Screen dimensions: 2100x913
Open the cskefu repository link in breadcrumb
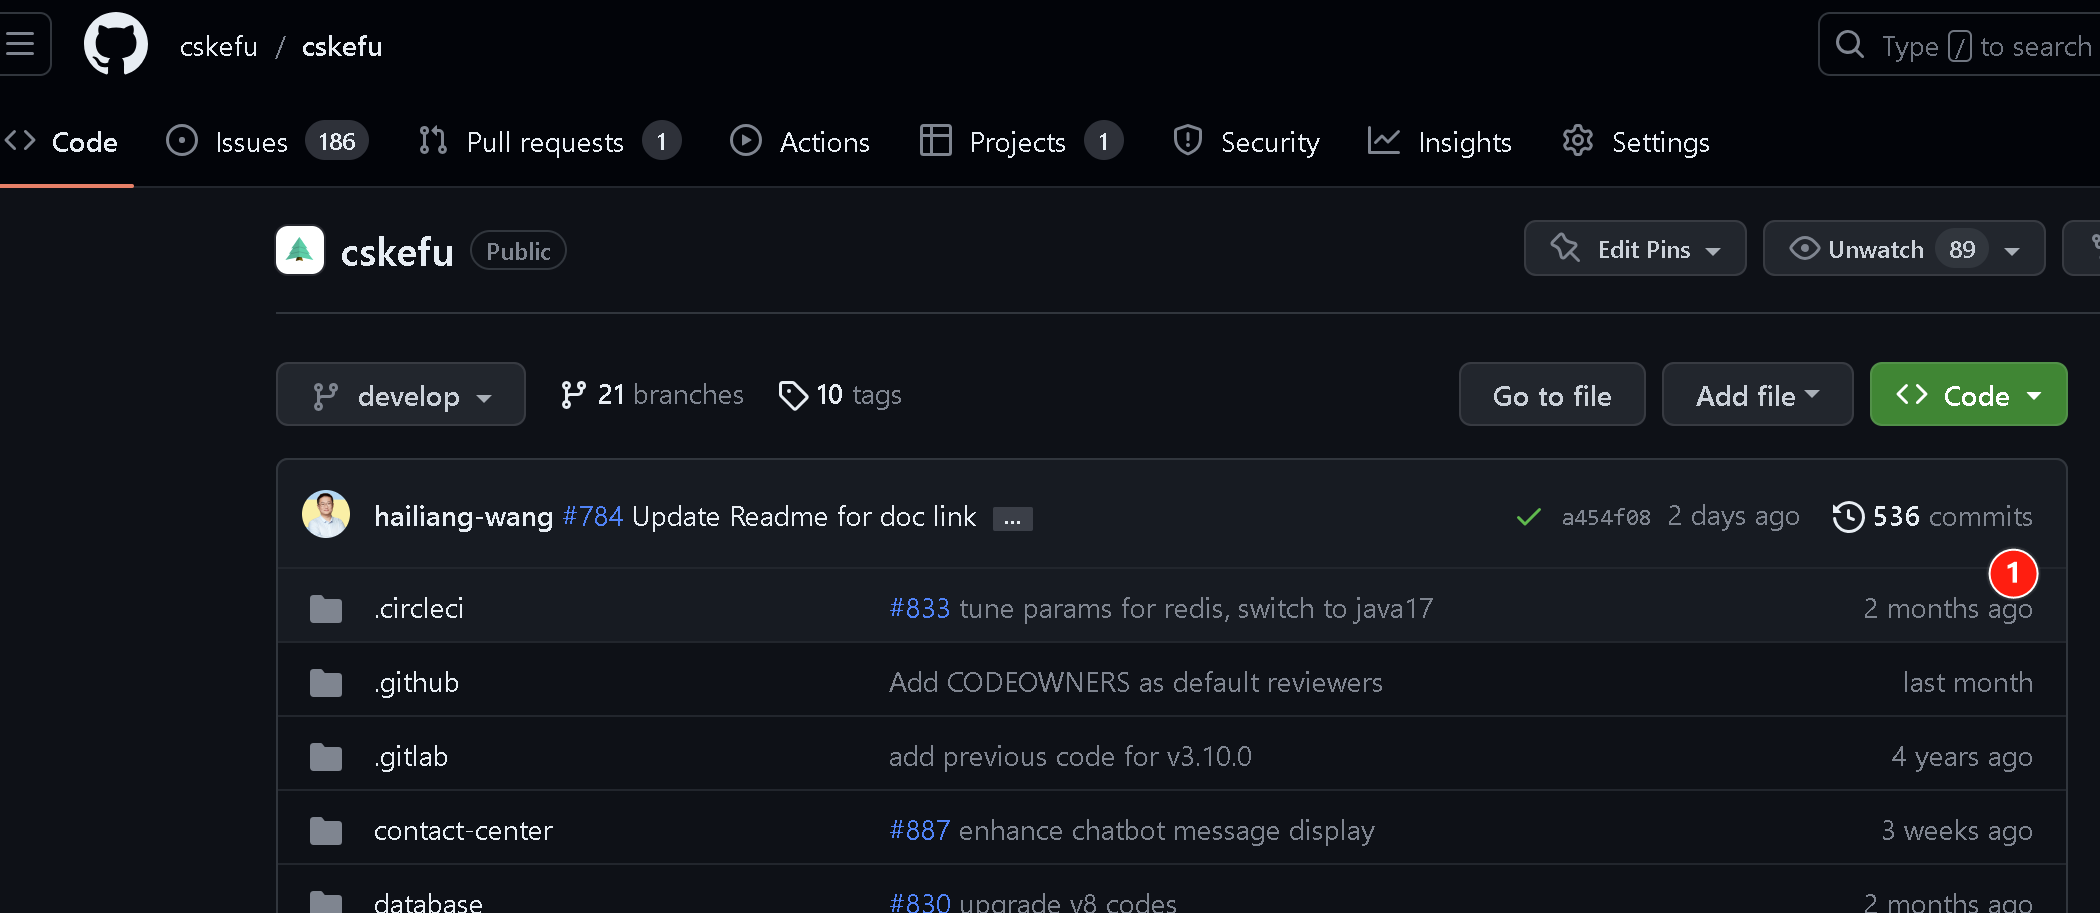[342, 46]
